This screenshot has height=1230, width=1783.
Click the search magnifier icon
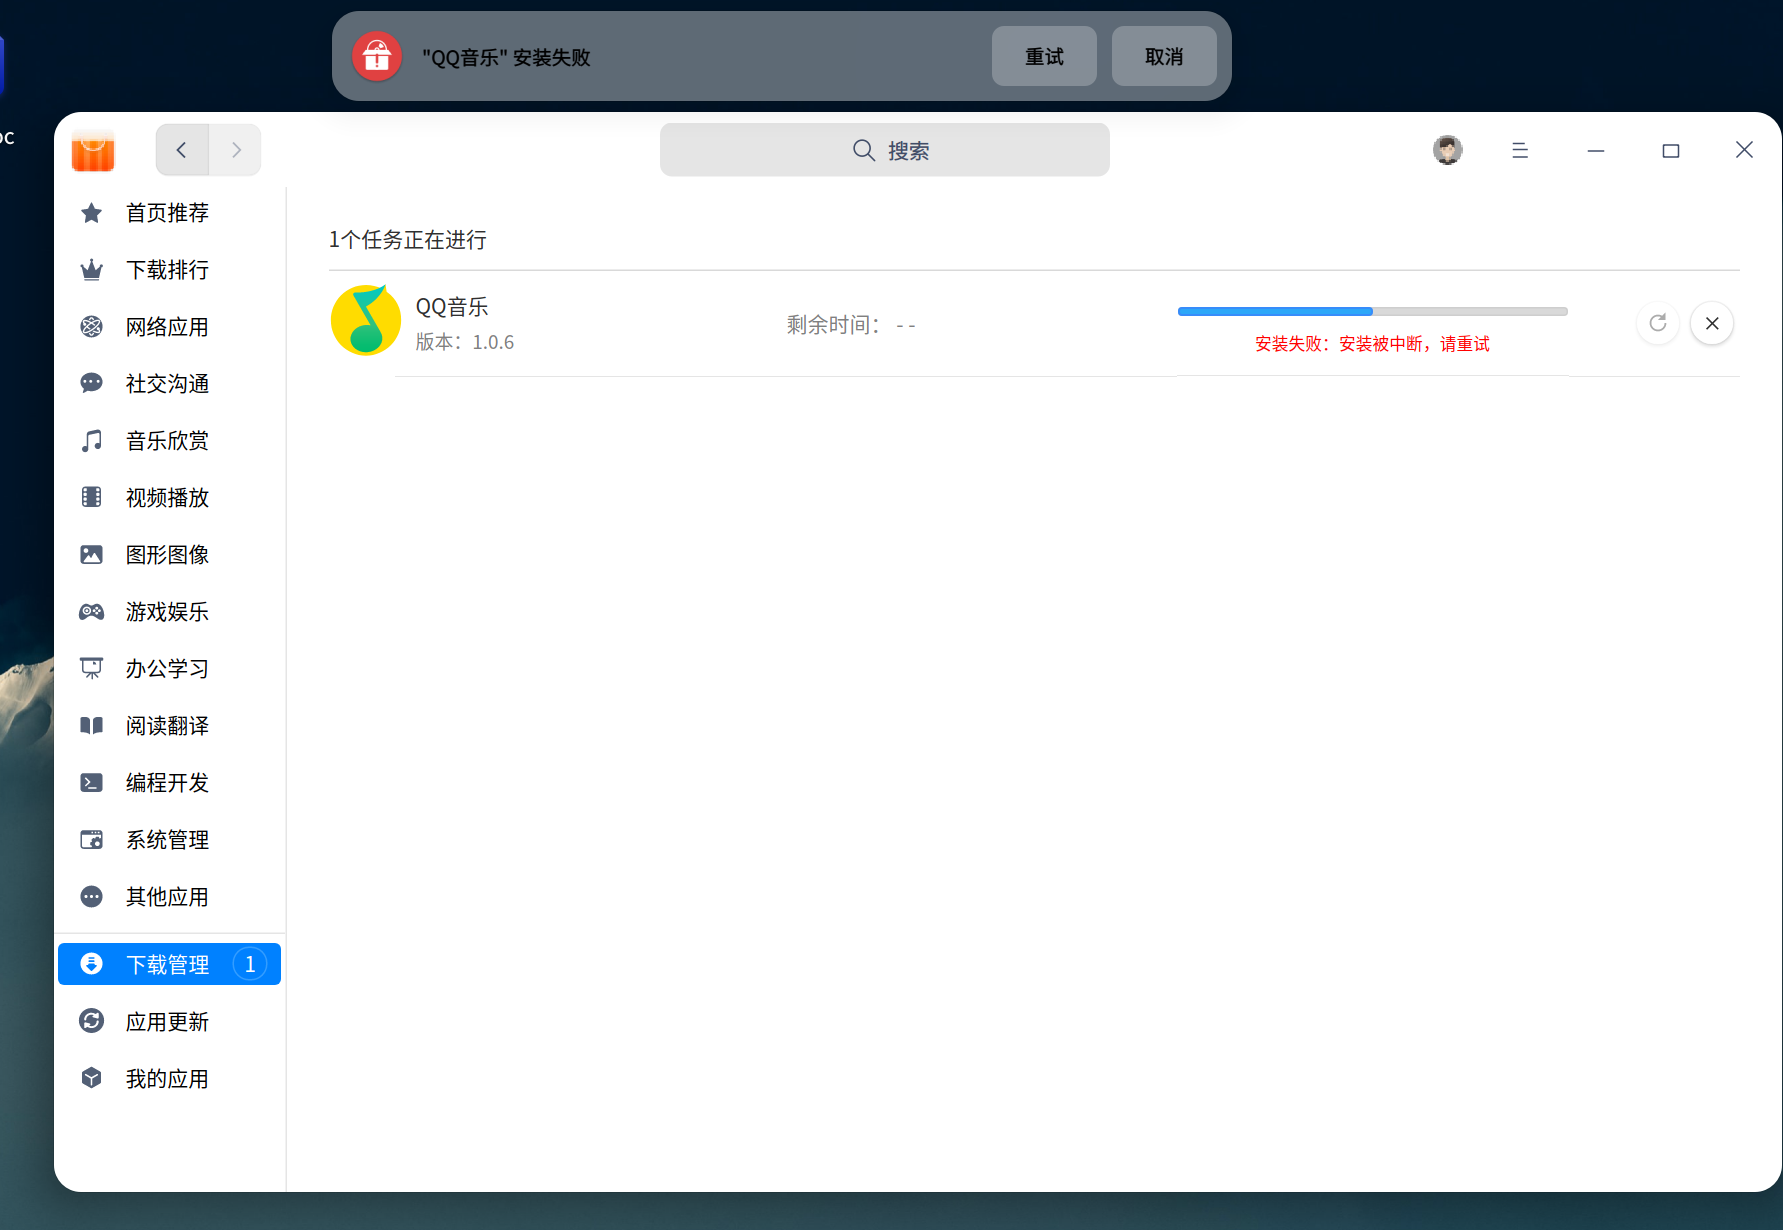click(x=864, y=150)
